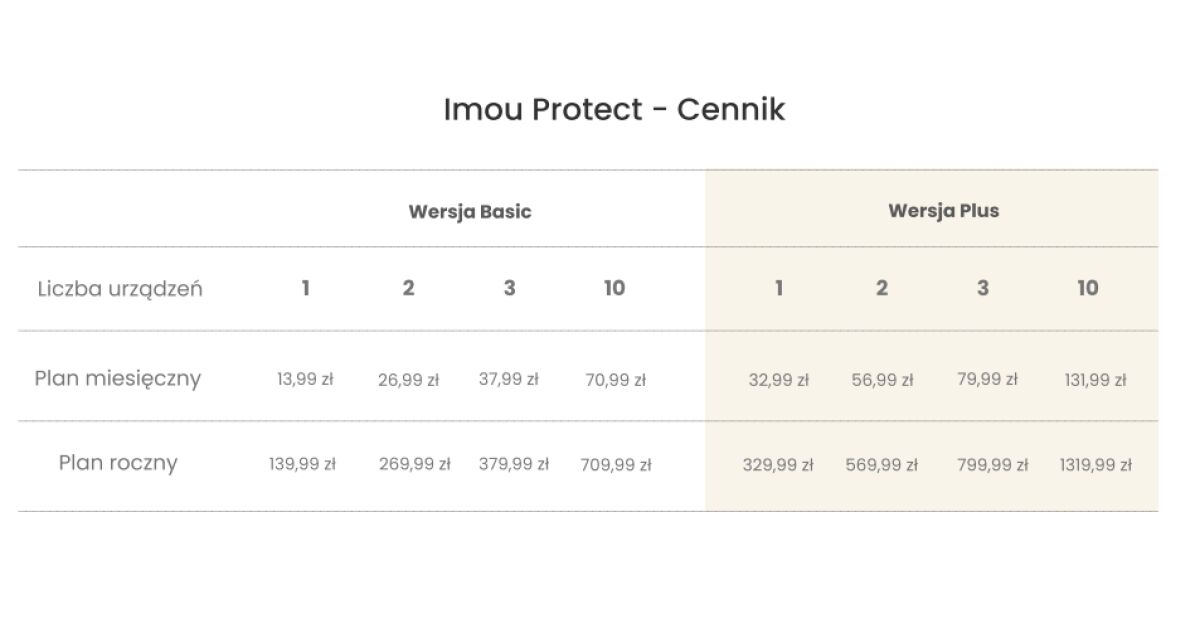Click the Plan roczny row label
The height and width of the screenshot is (630, 1200).
pyautogui.click(x=118, y=463)
